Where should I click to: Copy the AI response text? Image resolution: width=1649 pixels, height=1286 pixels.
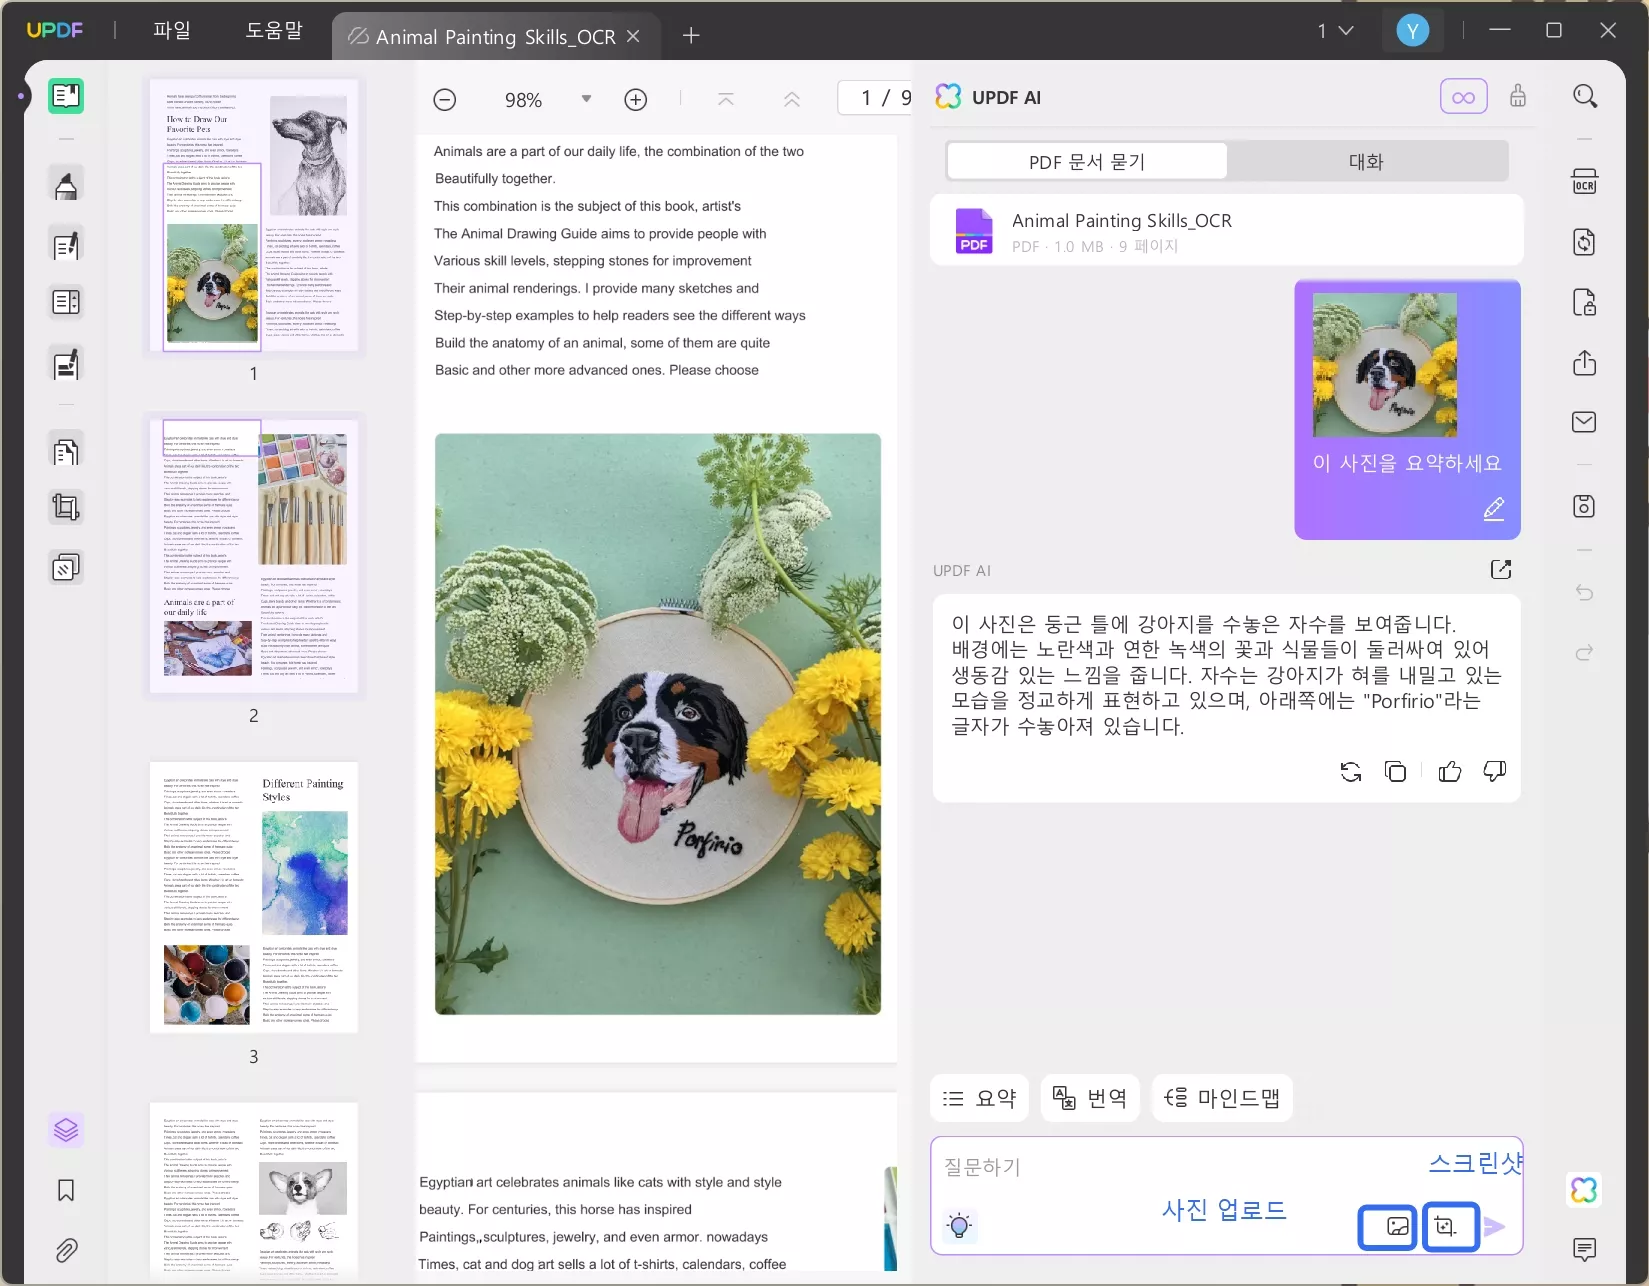coord(1396,771)
